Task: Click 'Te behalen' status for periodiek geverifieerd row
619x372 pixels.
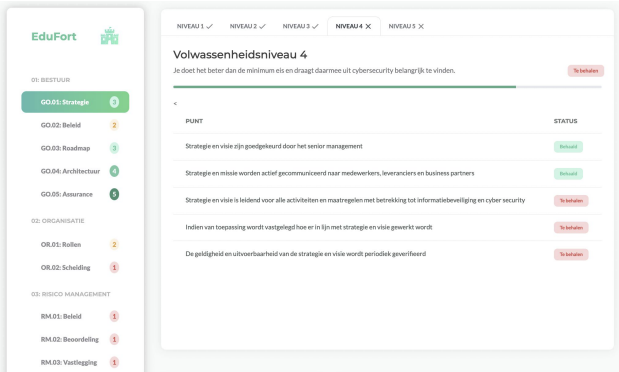Action: pyautogui.click(x=571, y=254)
